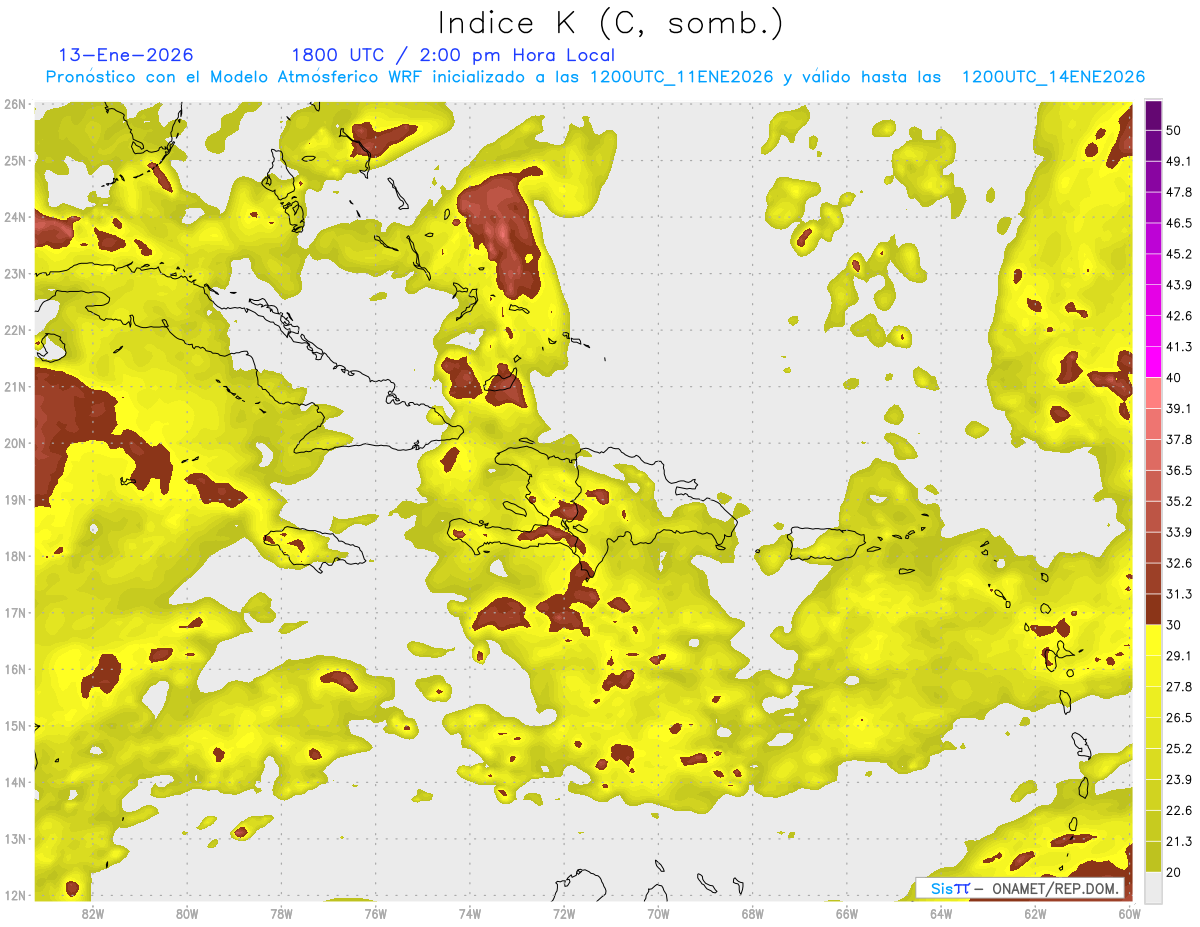The image size is (1200, 927).
Task: Click the '66W' longitude label
Action: (x=847, y=913)
